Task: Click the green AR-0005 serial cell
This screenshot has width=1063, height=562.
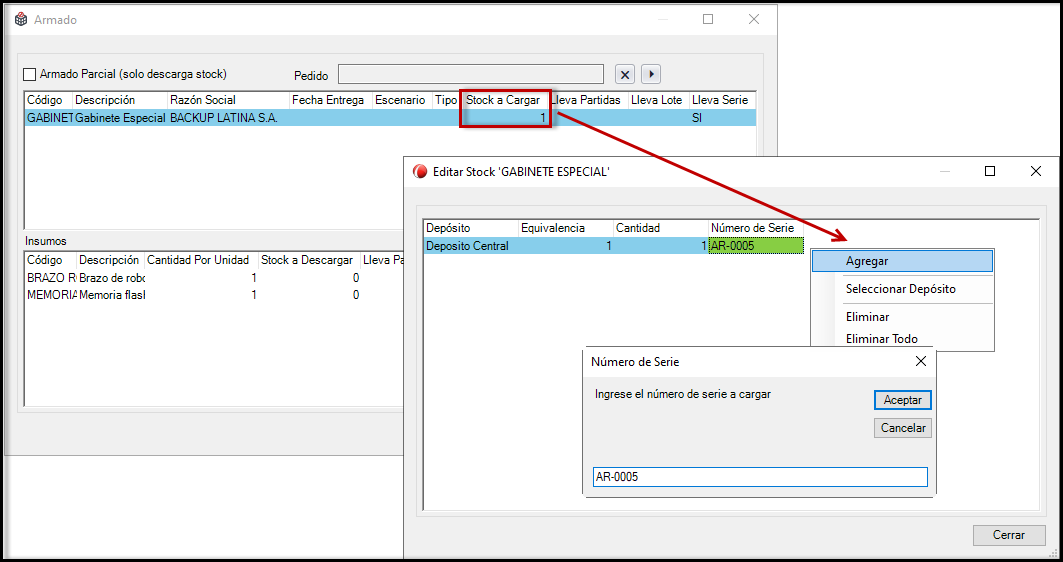Action: (x=756, y=246)
